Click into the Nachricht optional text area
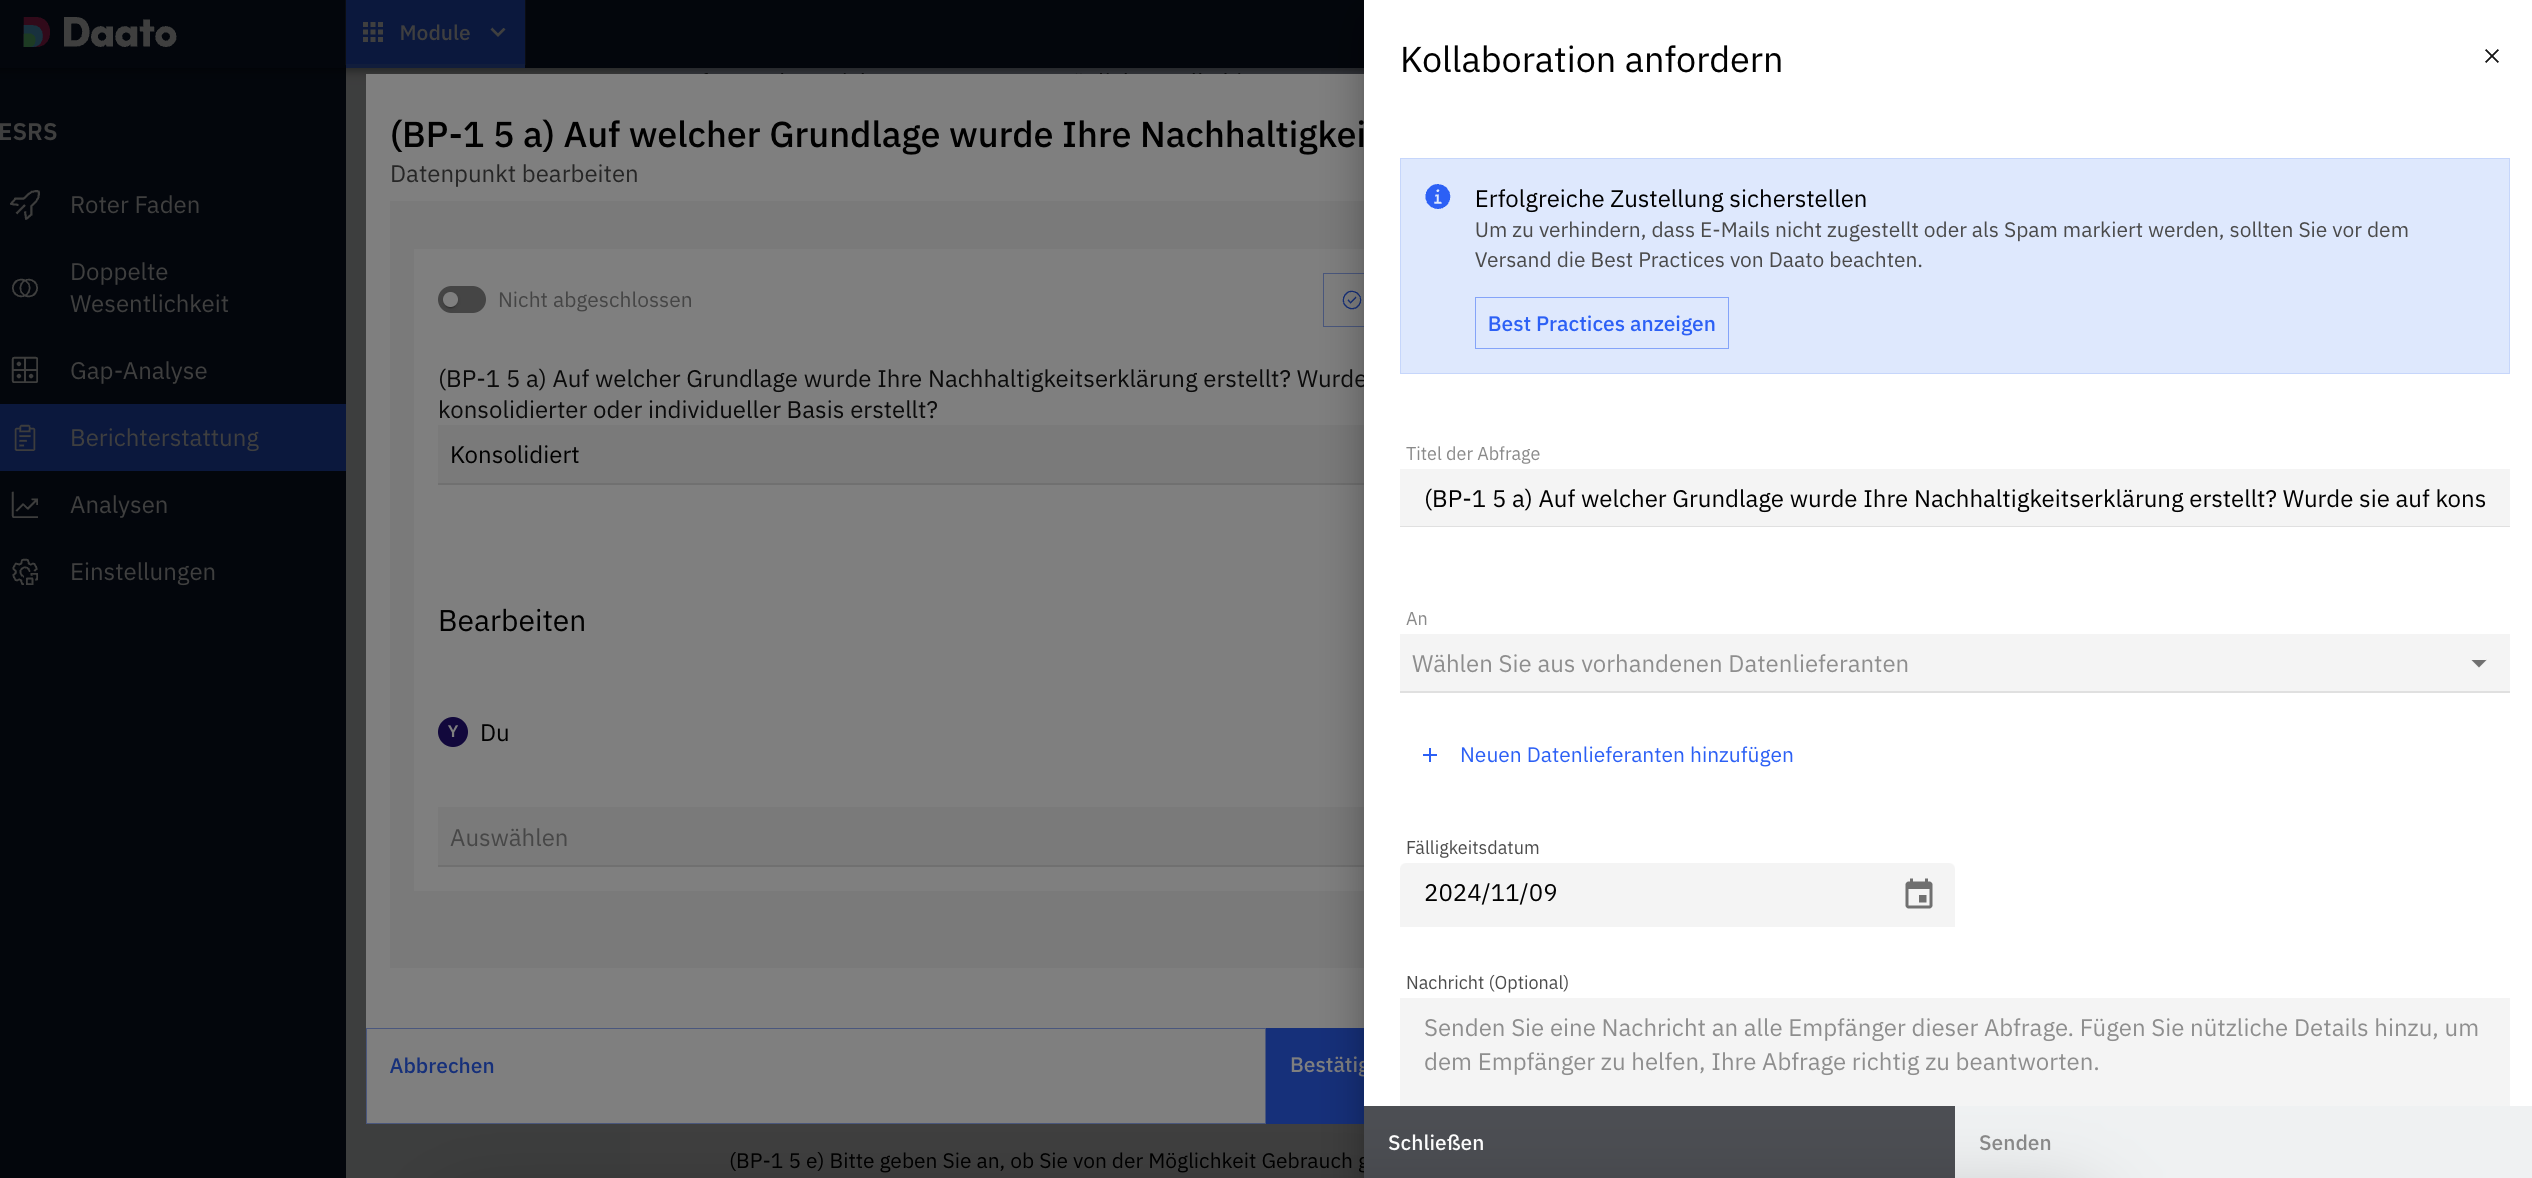 click(x=1954, y=1046)
